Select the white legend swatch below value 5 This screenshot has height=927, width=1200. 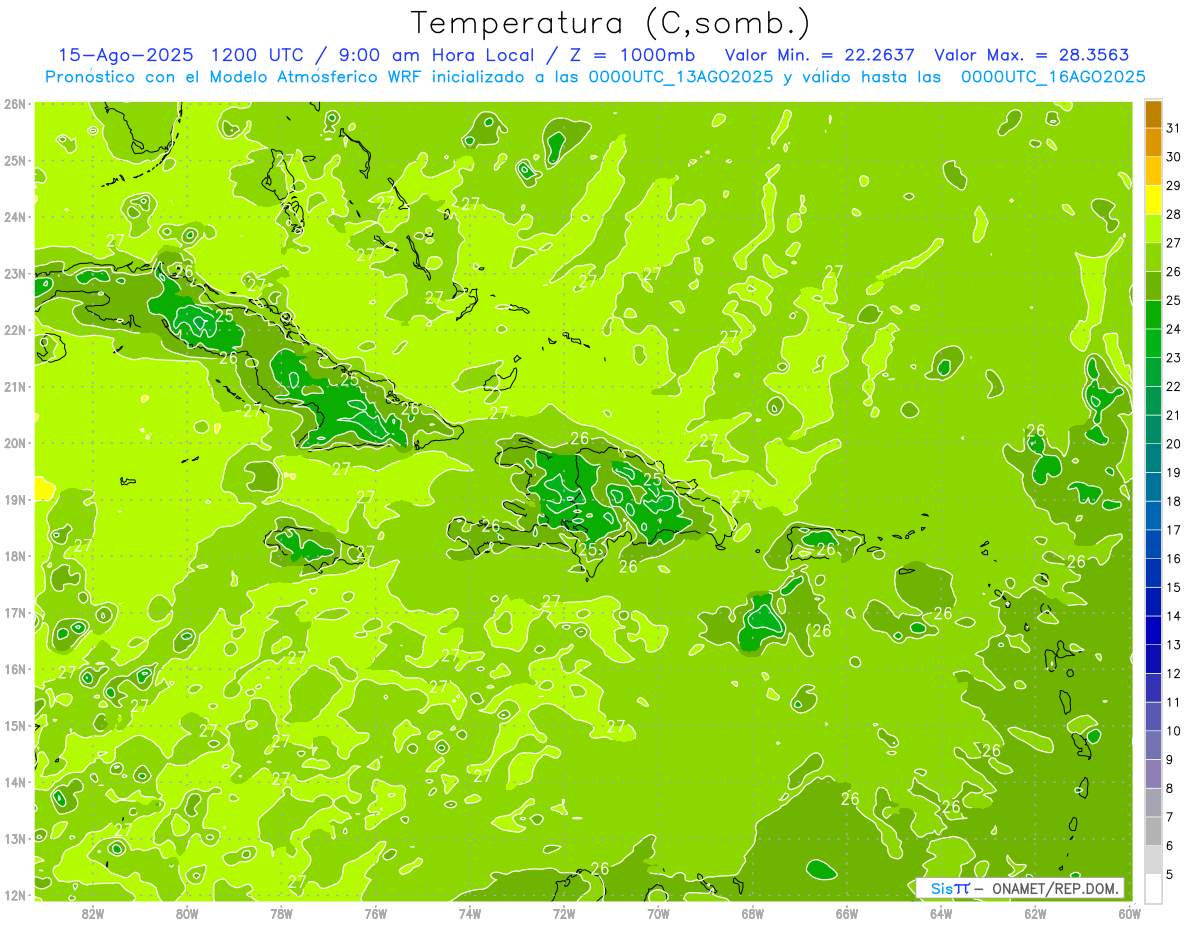coord(1153,888)
